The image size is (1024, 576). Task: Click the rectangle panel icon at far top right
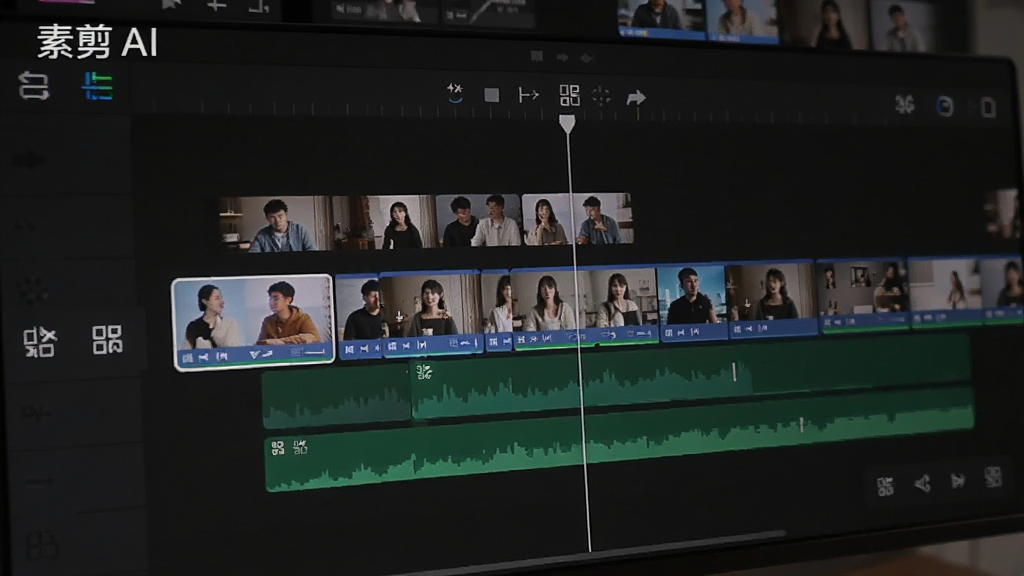[988, 107]
